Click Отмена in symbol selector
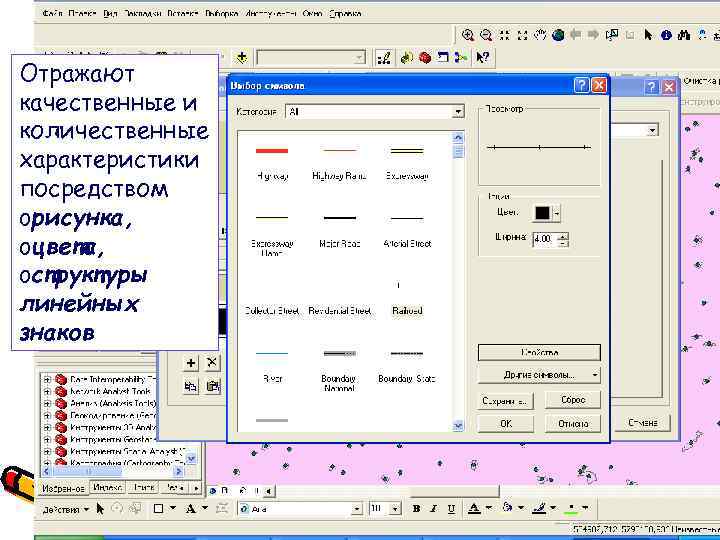The image size is (720, 540). [573, 424]
